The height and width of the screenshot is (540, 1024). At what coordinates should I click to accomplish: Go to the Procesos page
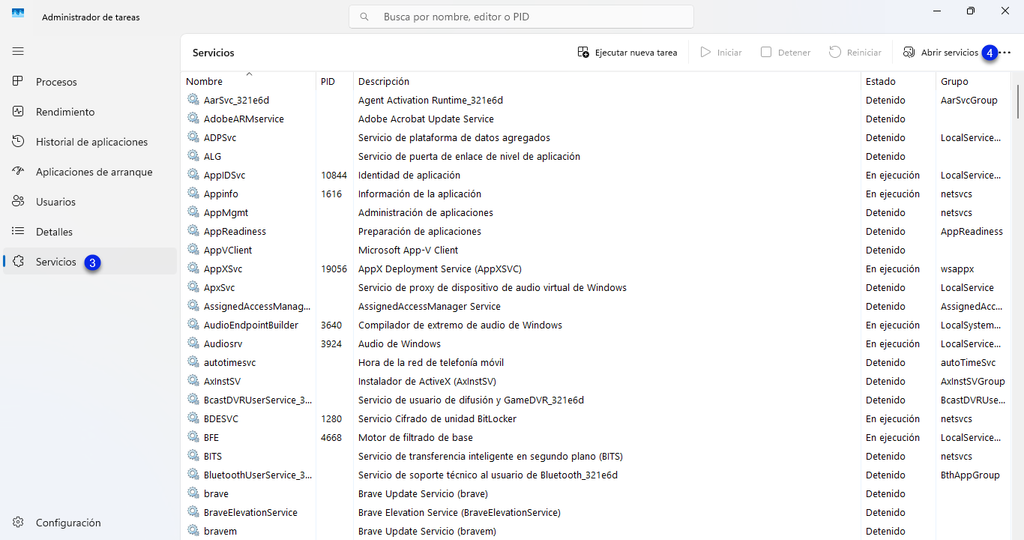click(x=89, y=82)
